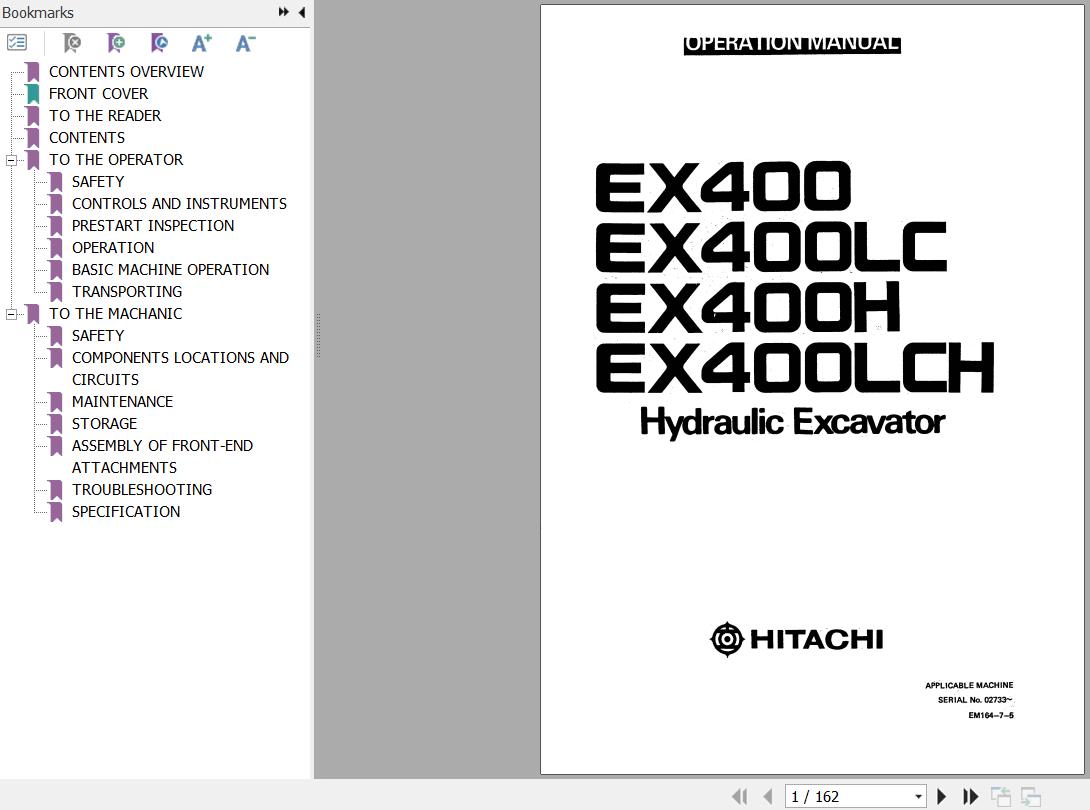Click the bookmark icon beside TROUBLESHOOTING
The image size is (1090, 810).
[x=56, y=490]
